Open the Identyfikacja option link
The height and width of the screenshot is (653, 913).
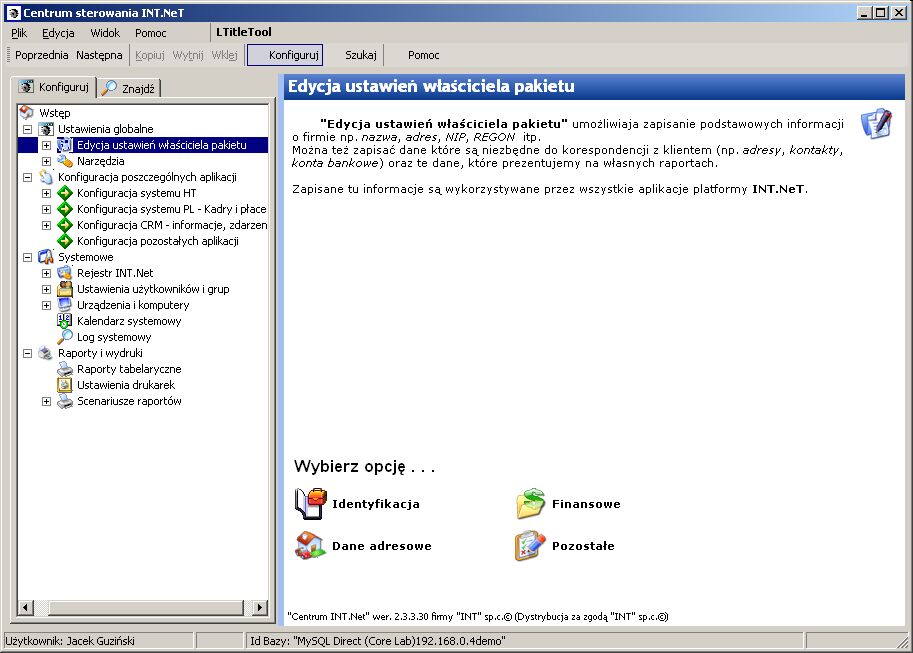(x=376, y=504)
